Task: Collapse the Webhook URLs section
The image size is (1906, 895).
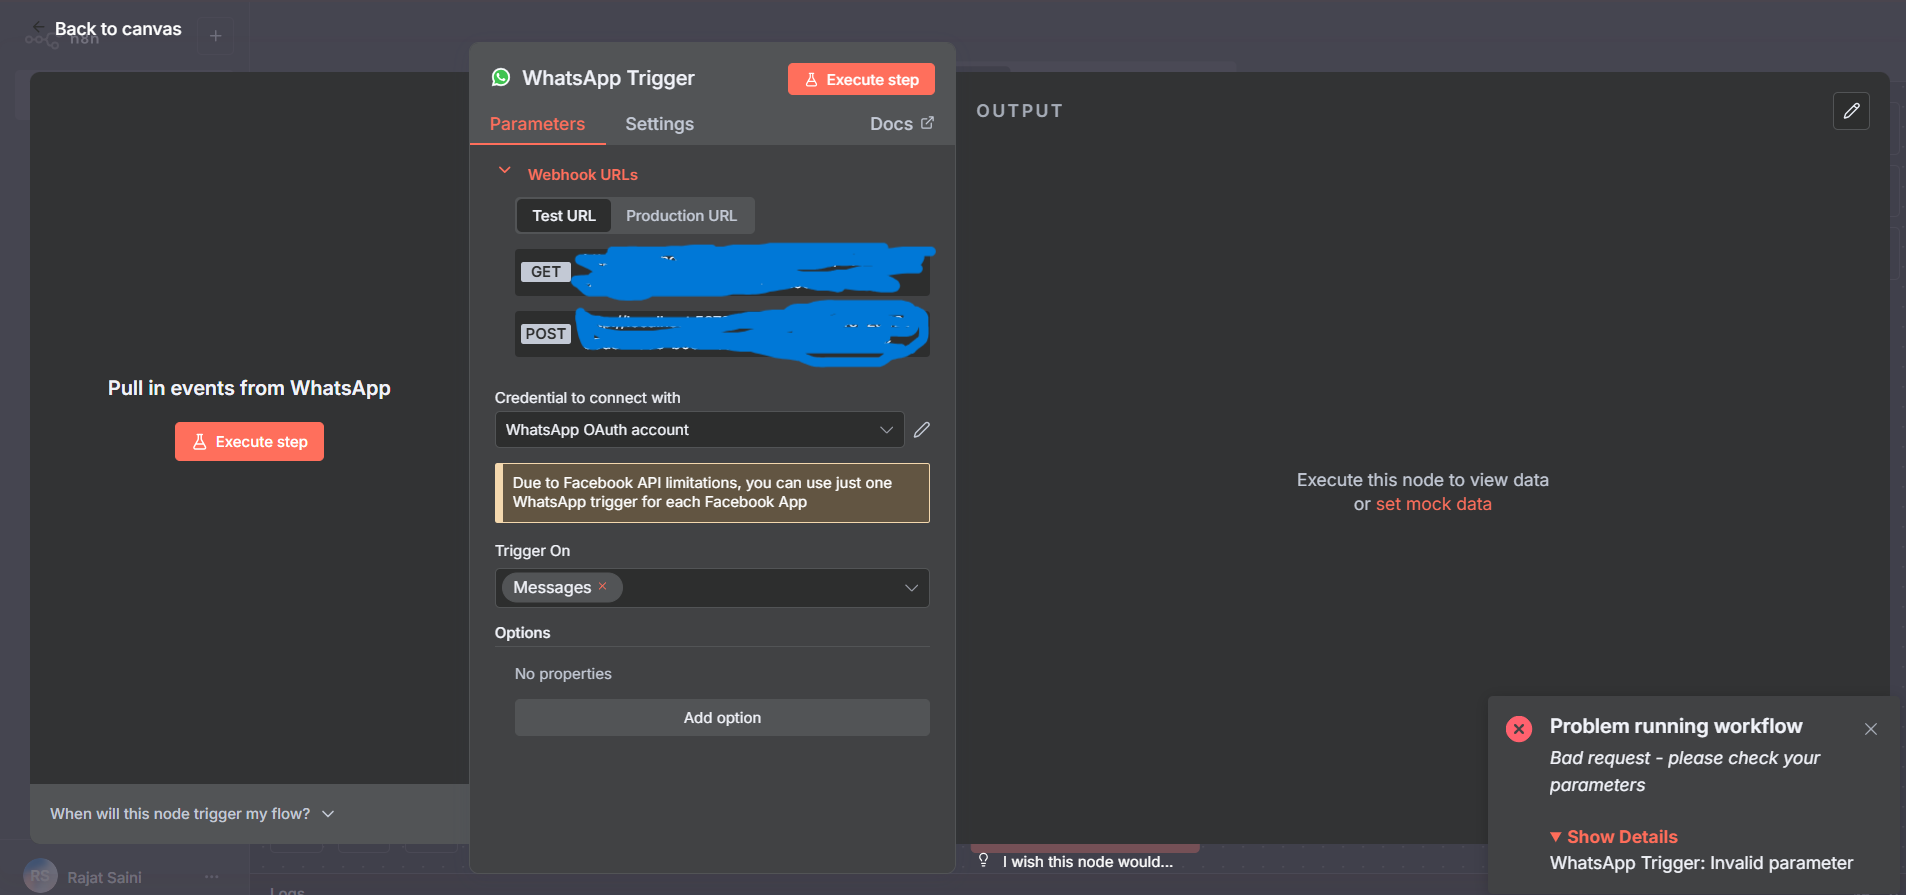Action: point(505,172)
